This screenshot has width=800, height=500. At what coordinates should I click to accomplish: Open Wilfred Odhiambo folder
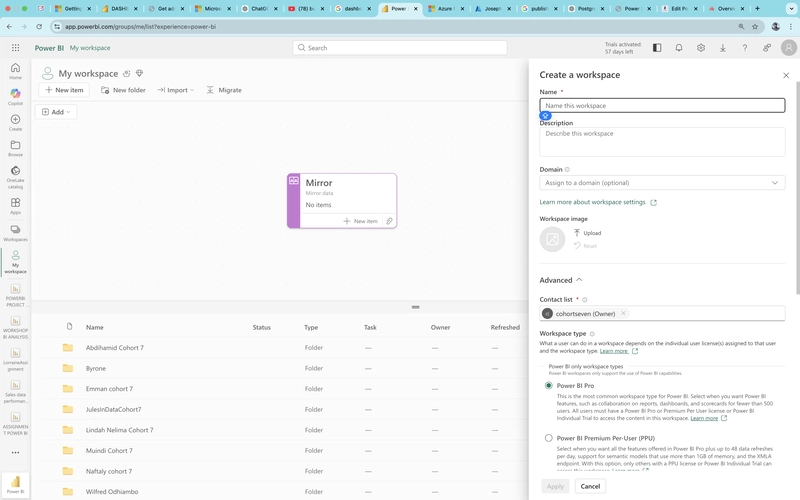pyautogui.click(x=112, y=492)
